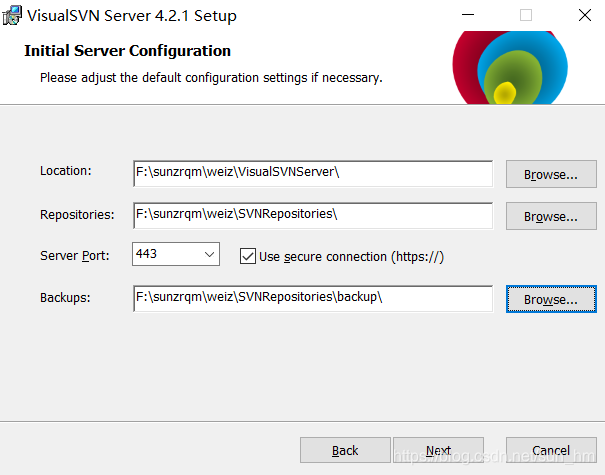Image resolution: width=605 pixels, height=475 pixels.
Task: Click the 'Please adjust the default configuration' text
Action: tap(211, 78)
